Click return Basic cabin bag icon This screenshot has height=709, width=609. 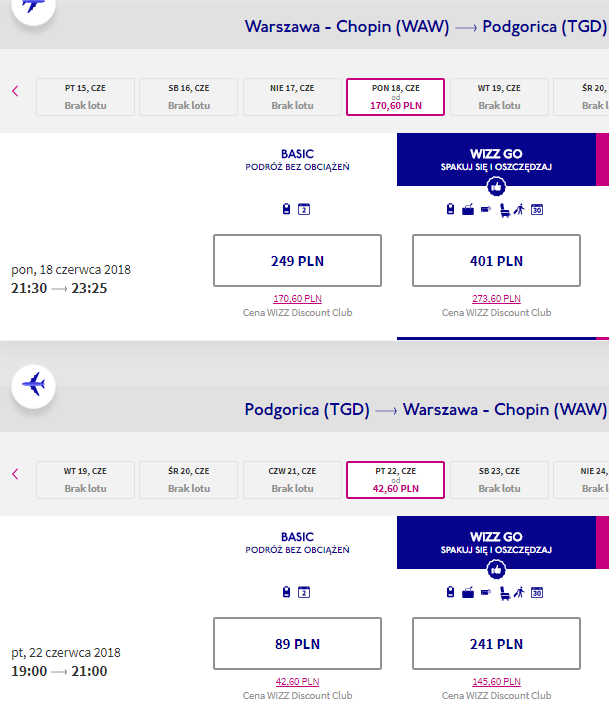coord(286,592)
